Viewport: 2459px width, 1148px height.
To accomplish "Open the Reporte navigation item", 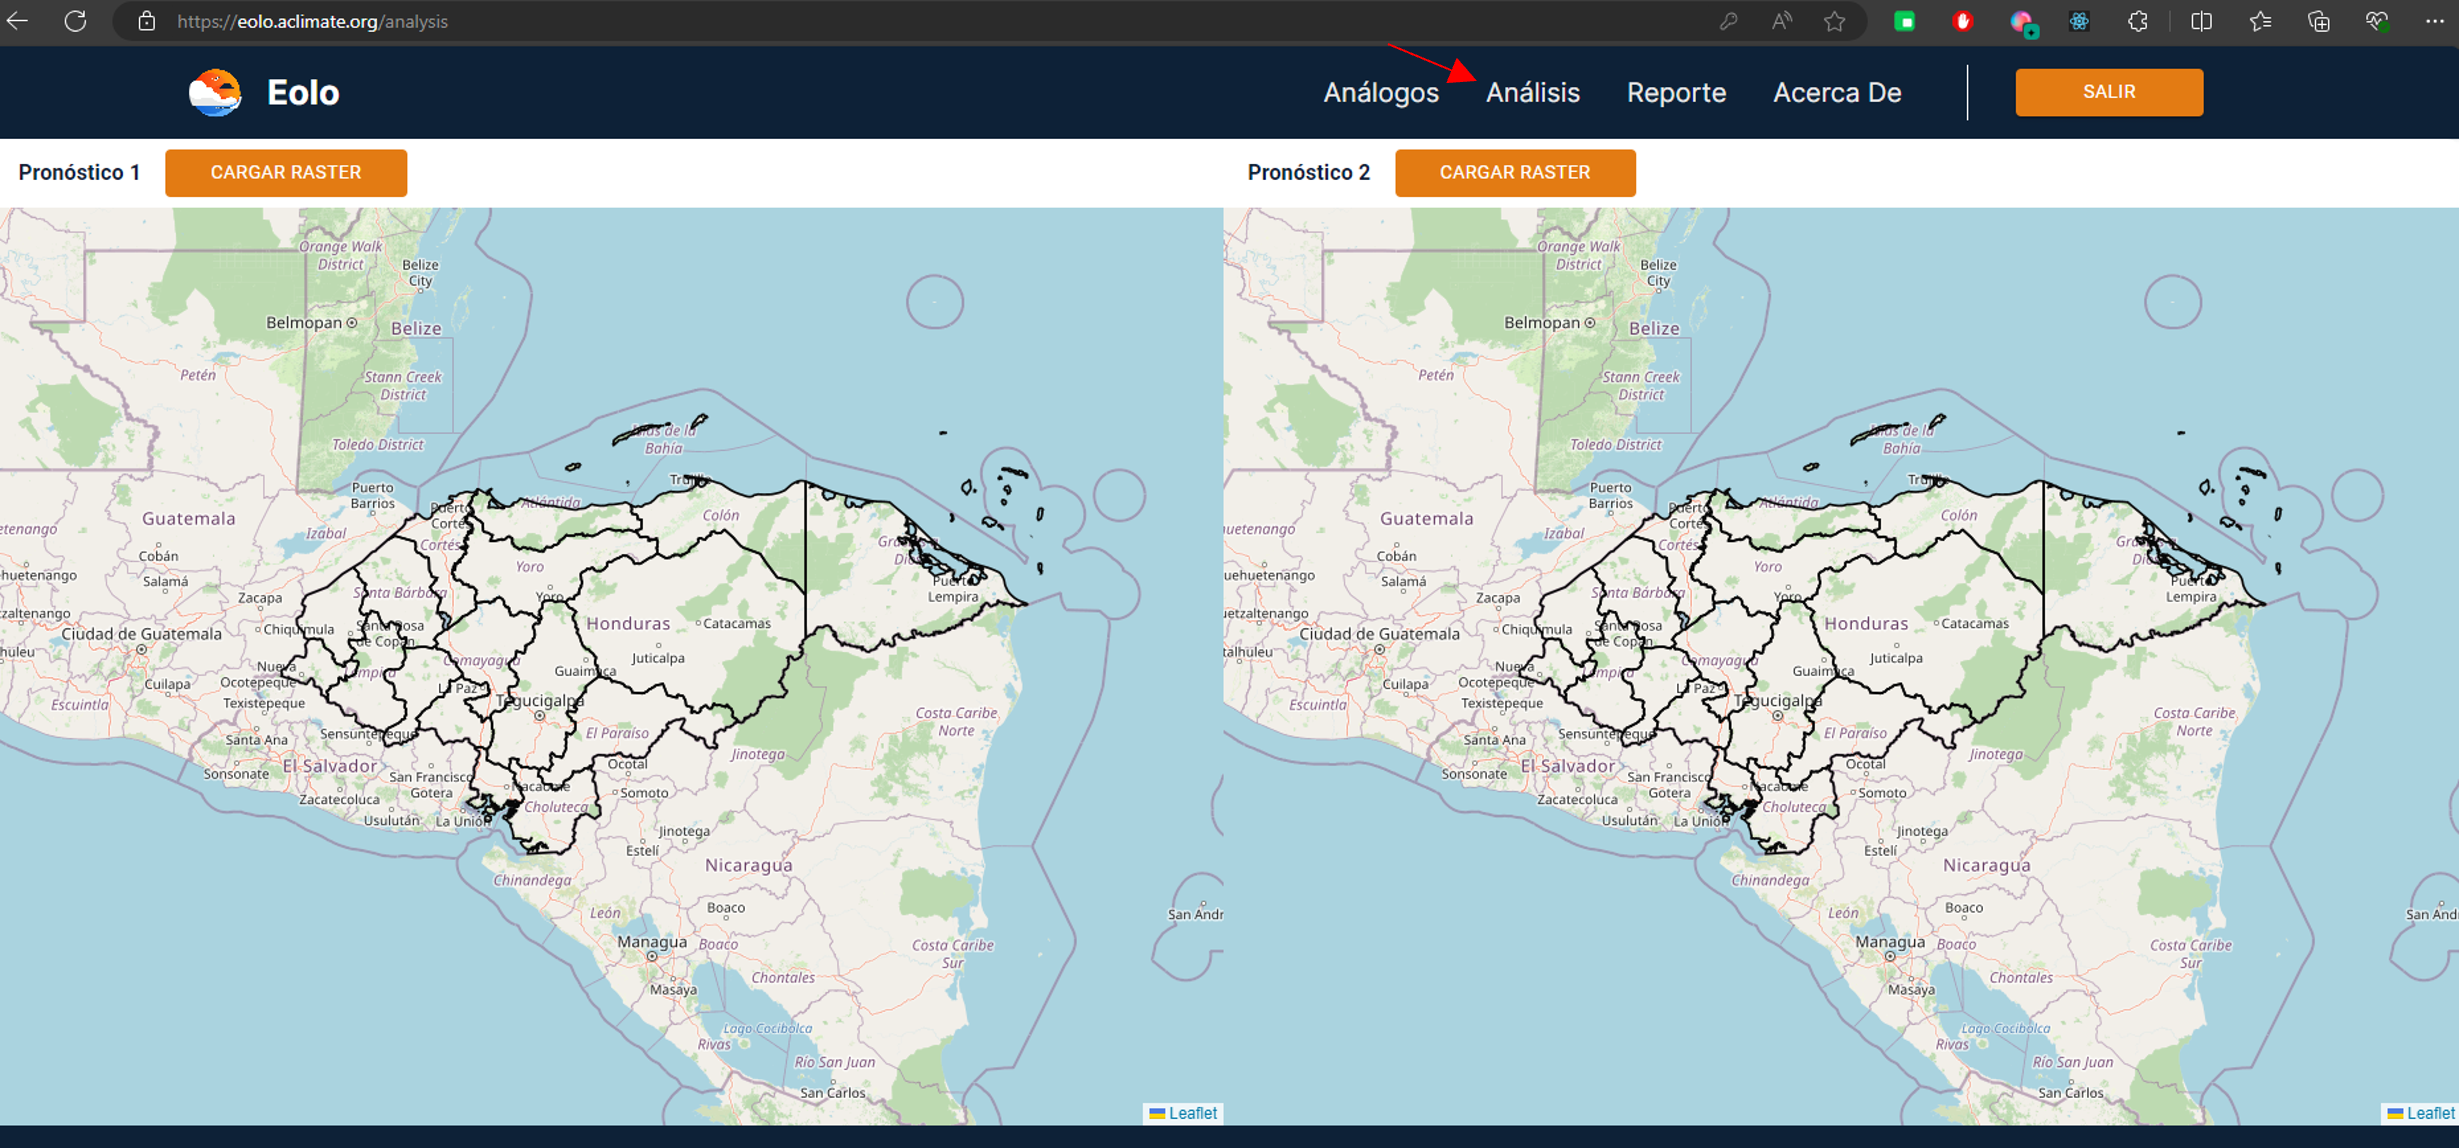I will point(1676,93).
